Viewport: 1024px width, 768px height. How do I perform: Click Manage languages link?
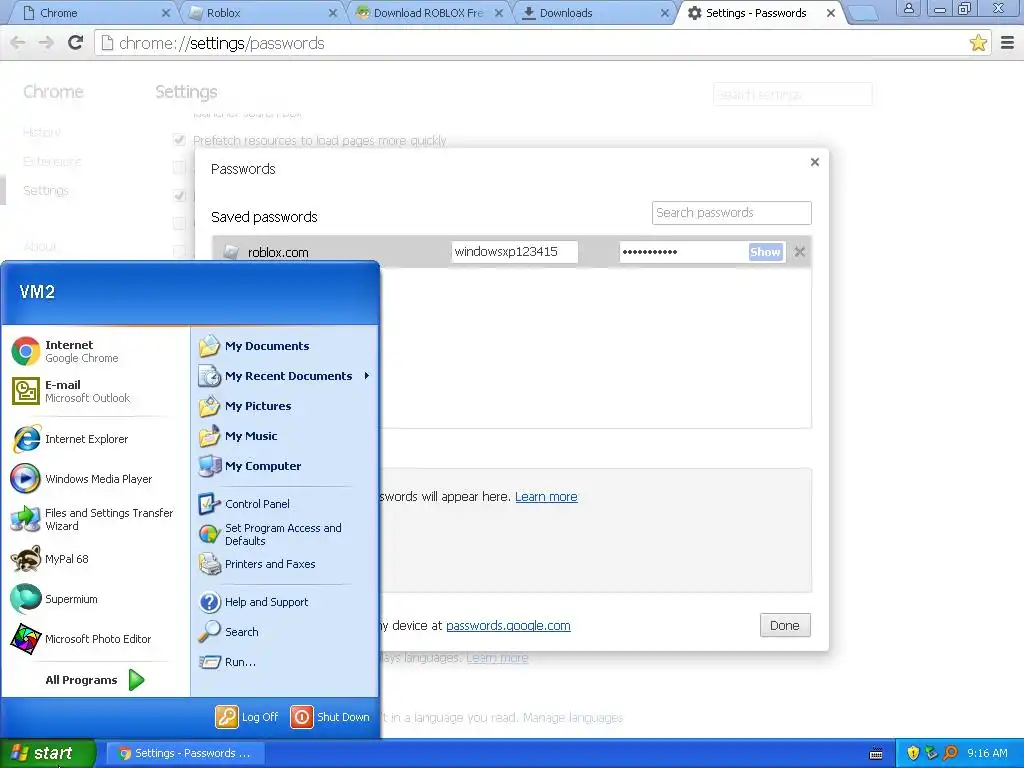[573, 718]
